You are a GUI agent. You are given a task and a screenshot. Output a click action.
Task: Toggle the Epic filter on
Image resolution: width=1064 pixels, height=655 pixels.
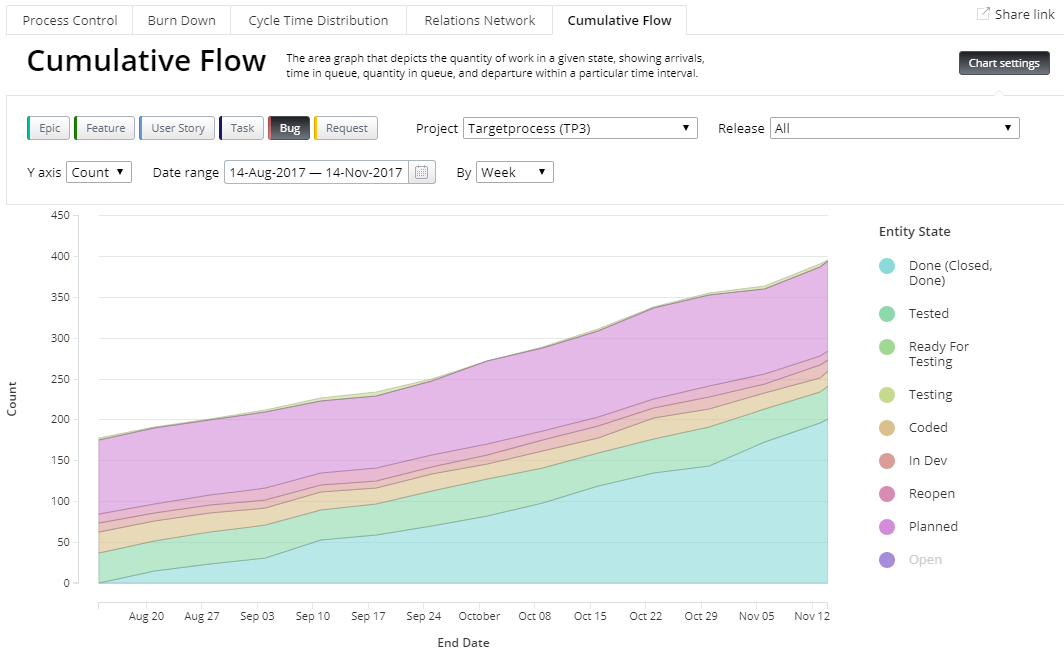(48, 128)
